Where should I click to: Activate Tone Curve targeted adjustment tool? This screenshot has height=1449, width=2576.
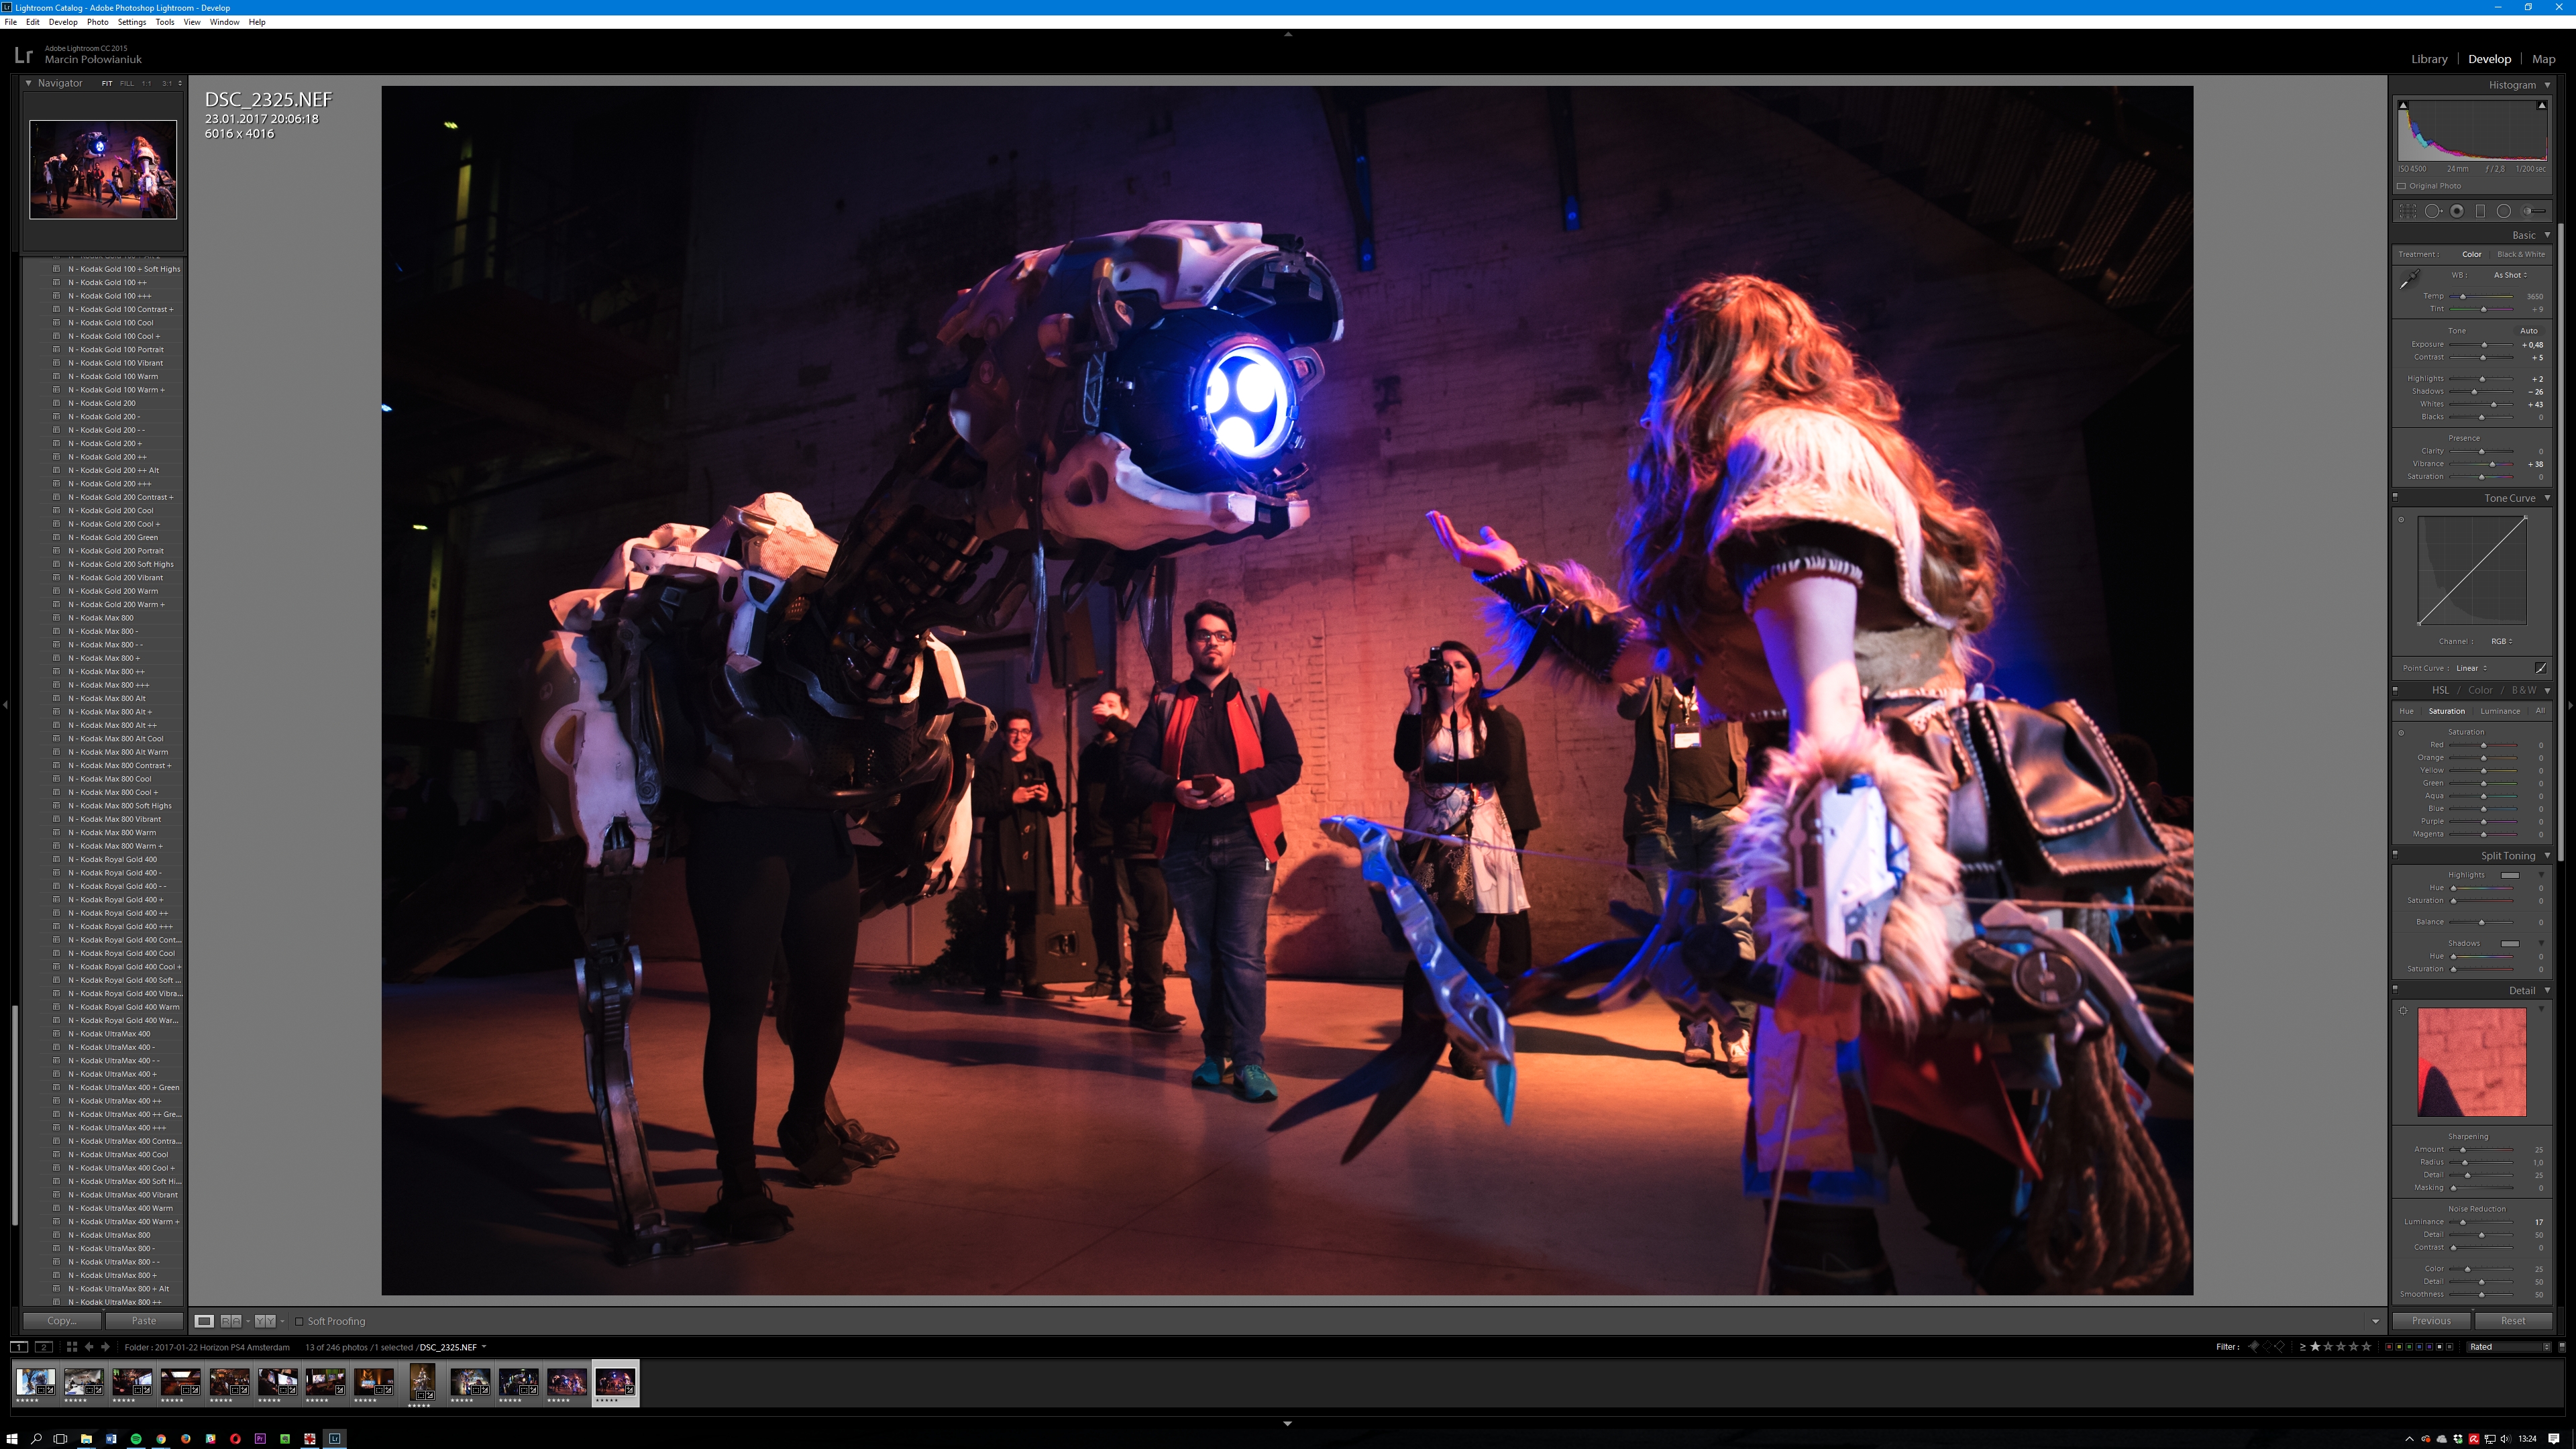pyautogui.click(x=2401, y=520)
